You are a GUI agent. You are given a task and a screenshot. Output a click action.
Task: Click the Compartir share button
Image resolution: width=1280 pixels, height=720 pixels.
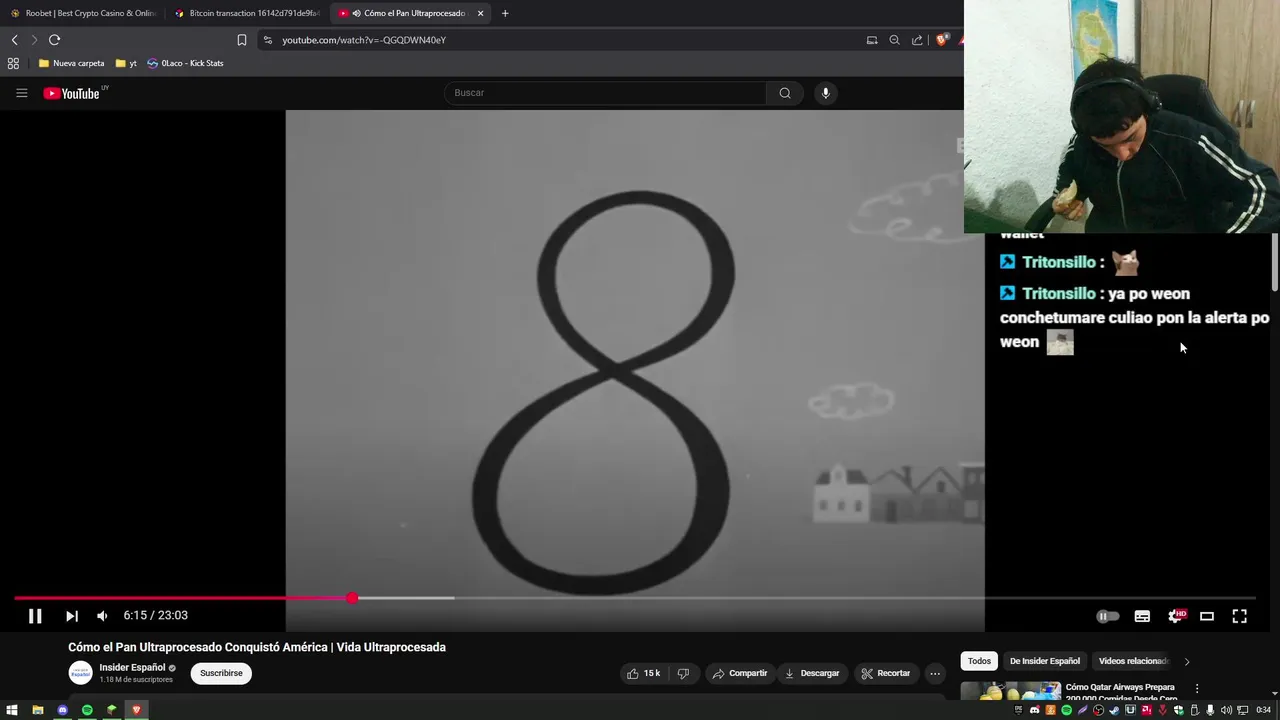pos(739,673)
